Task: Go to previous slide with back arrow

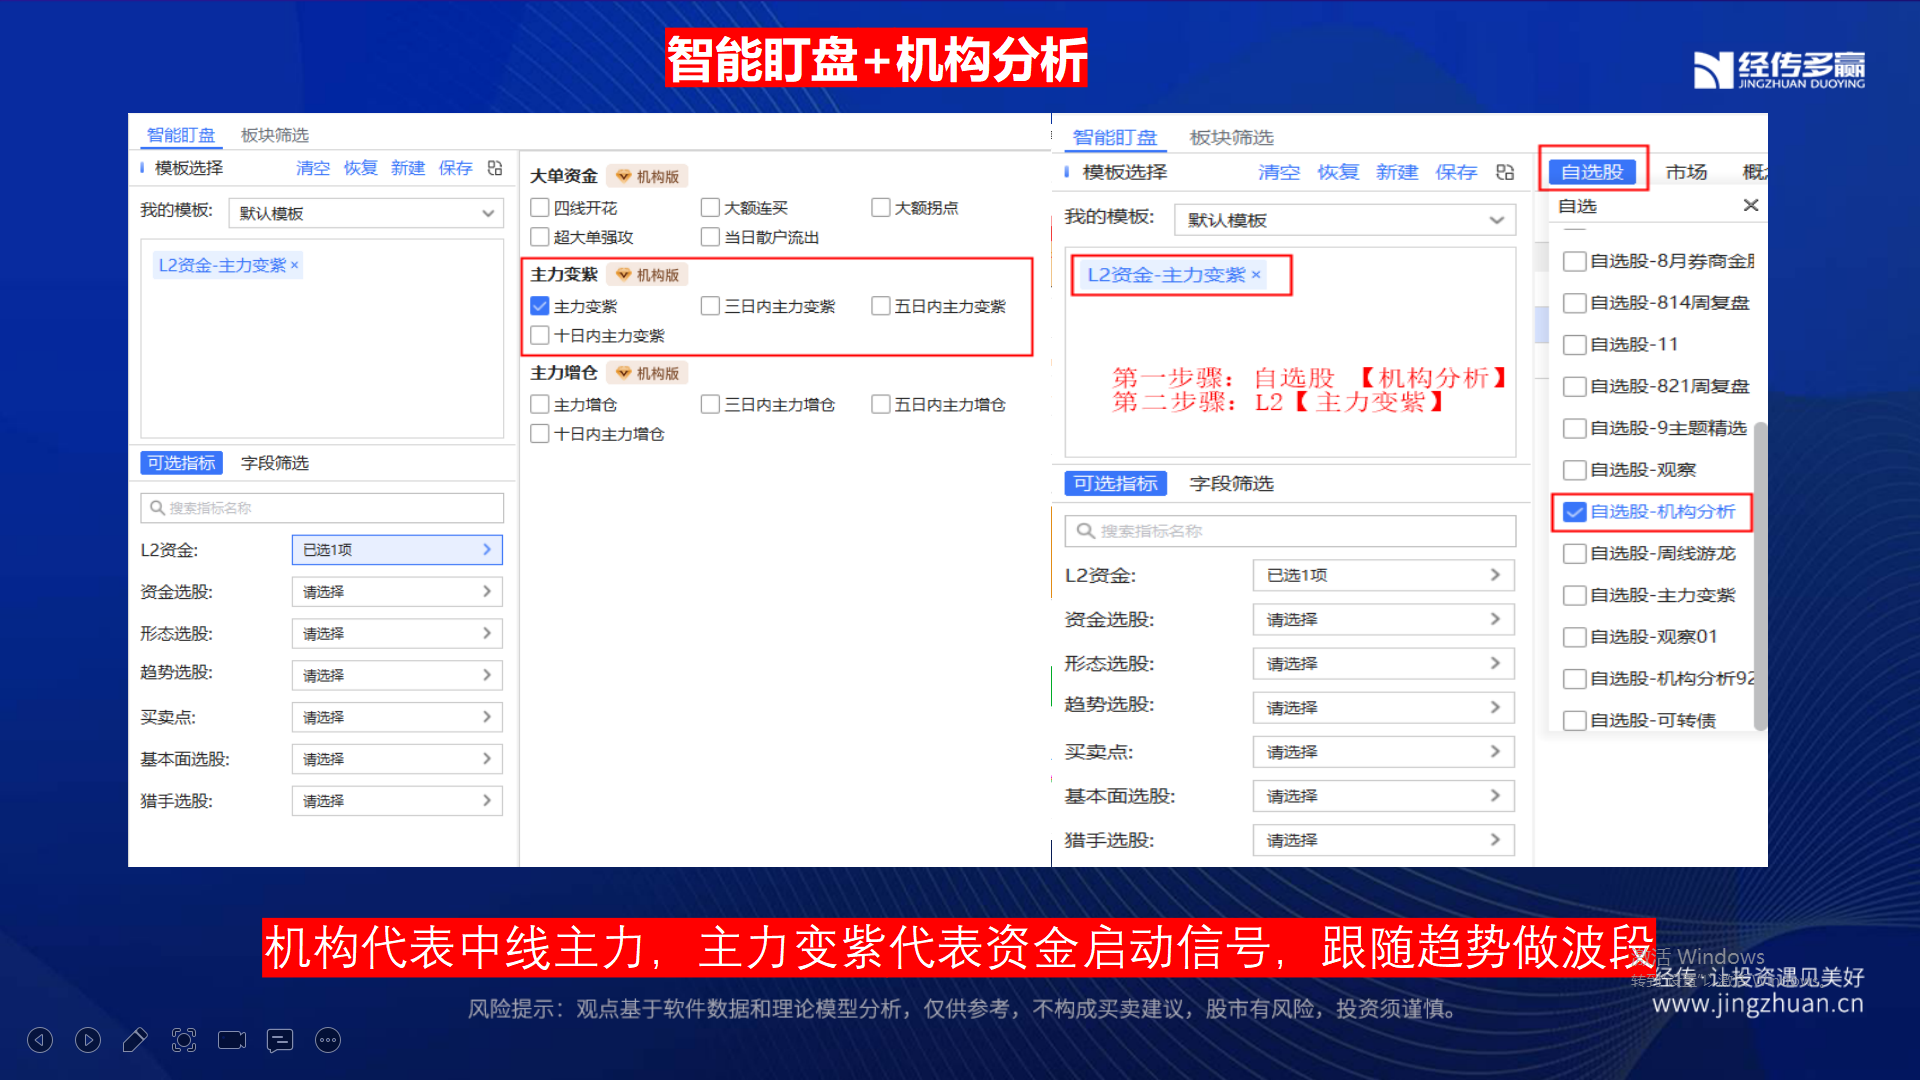Action: point(40,1040)
